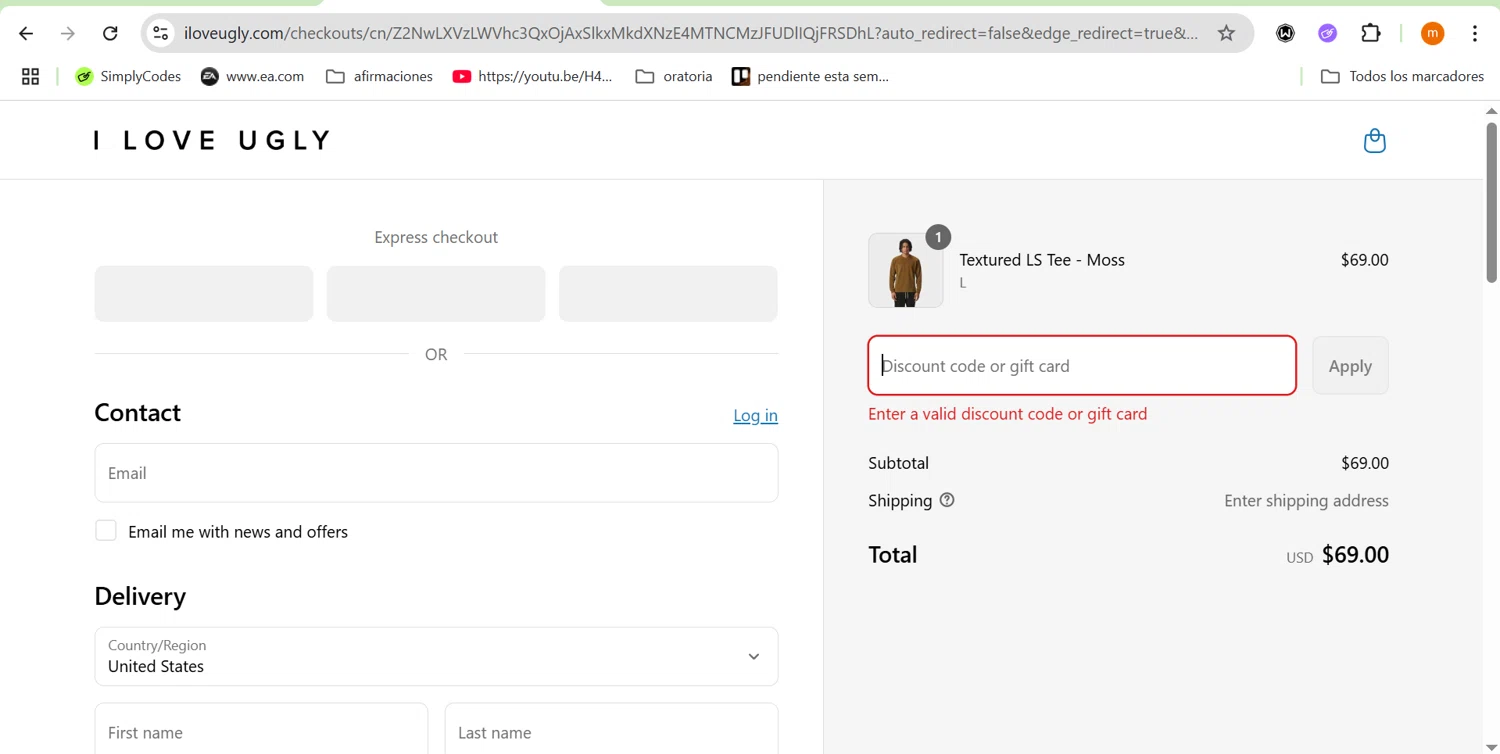Show shipping info via question mark icon

point(947,500)
